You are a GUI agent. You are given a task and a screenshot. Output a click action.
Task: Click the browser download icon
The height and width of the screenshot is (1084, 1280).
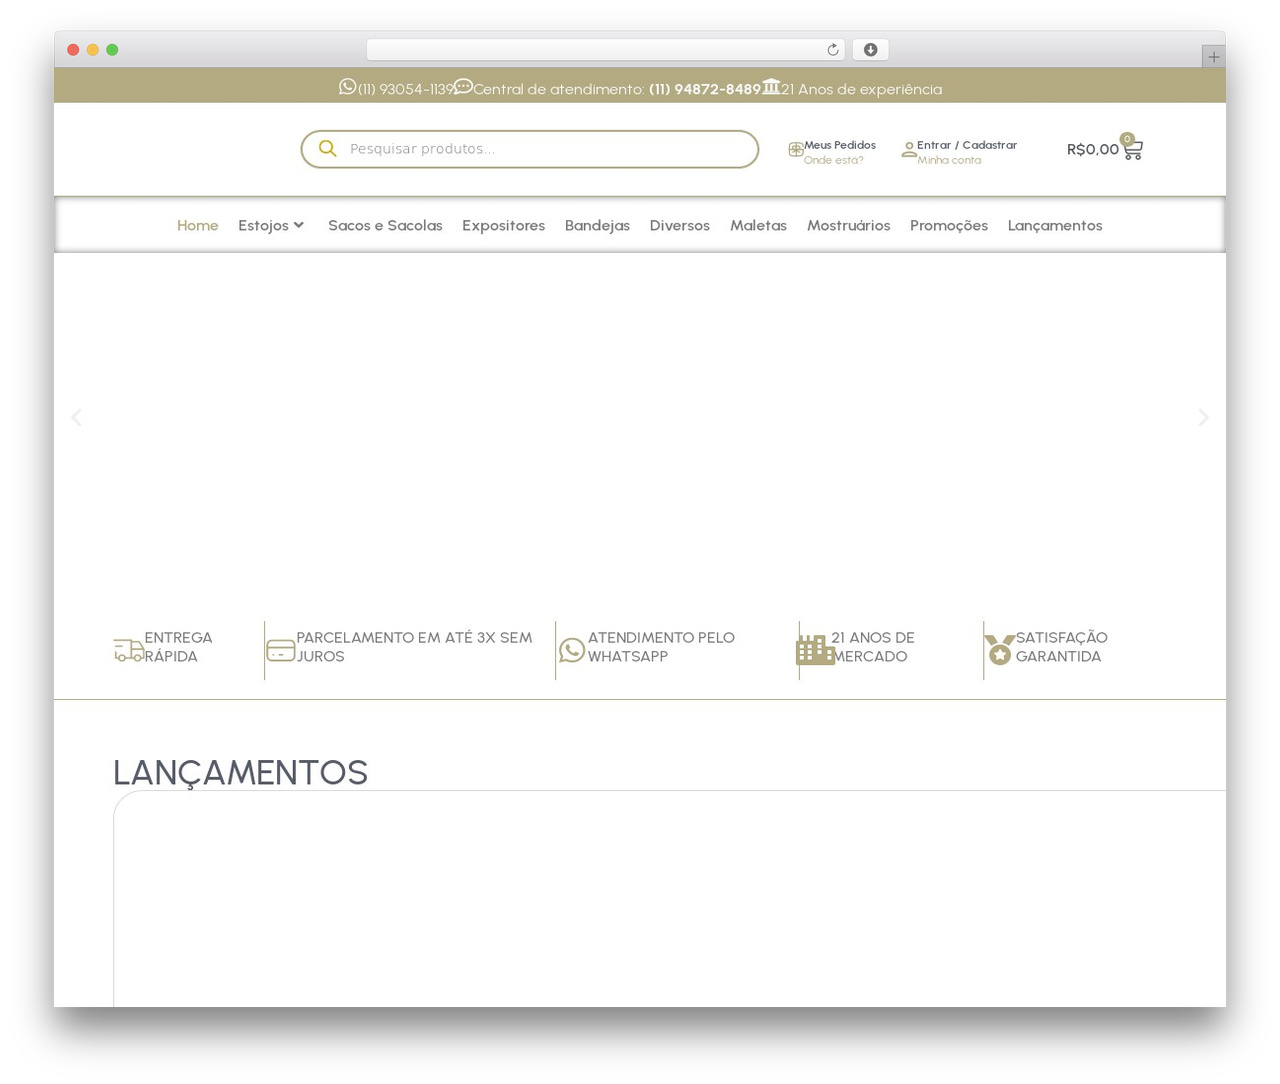coord(870,50)
